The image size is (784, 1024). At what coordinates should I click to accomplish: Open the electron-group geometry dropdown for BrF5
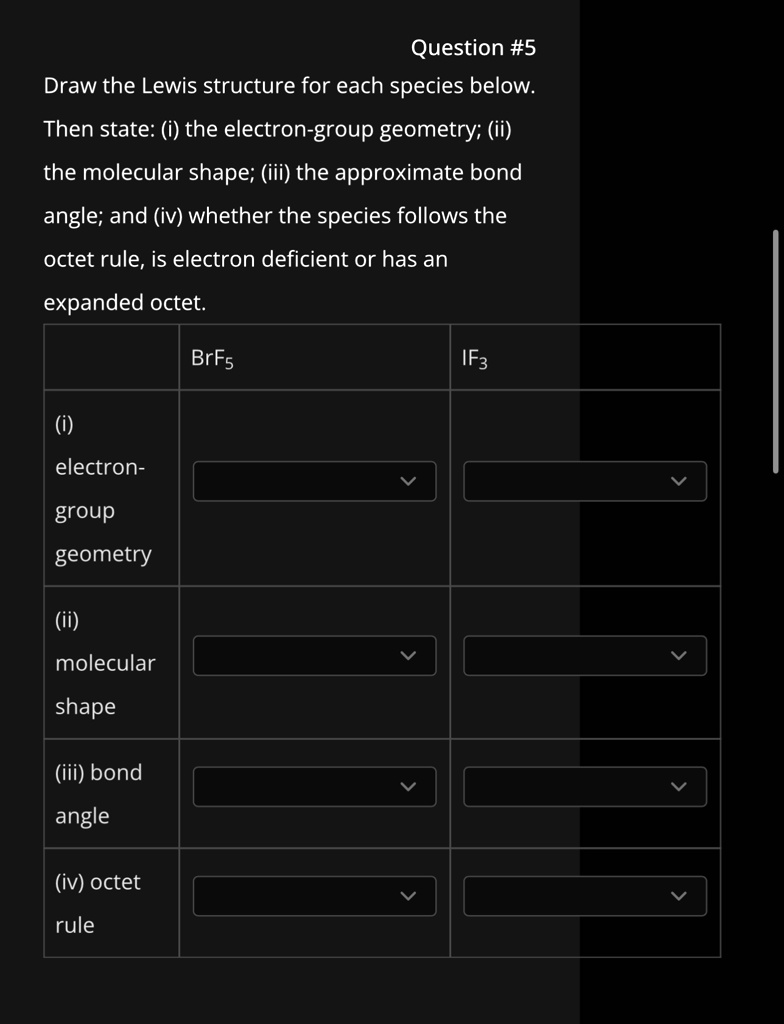pyautogui.click(x=314, y=481)
